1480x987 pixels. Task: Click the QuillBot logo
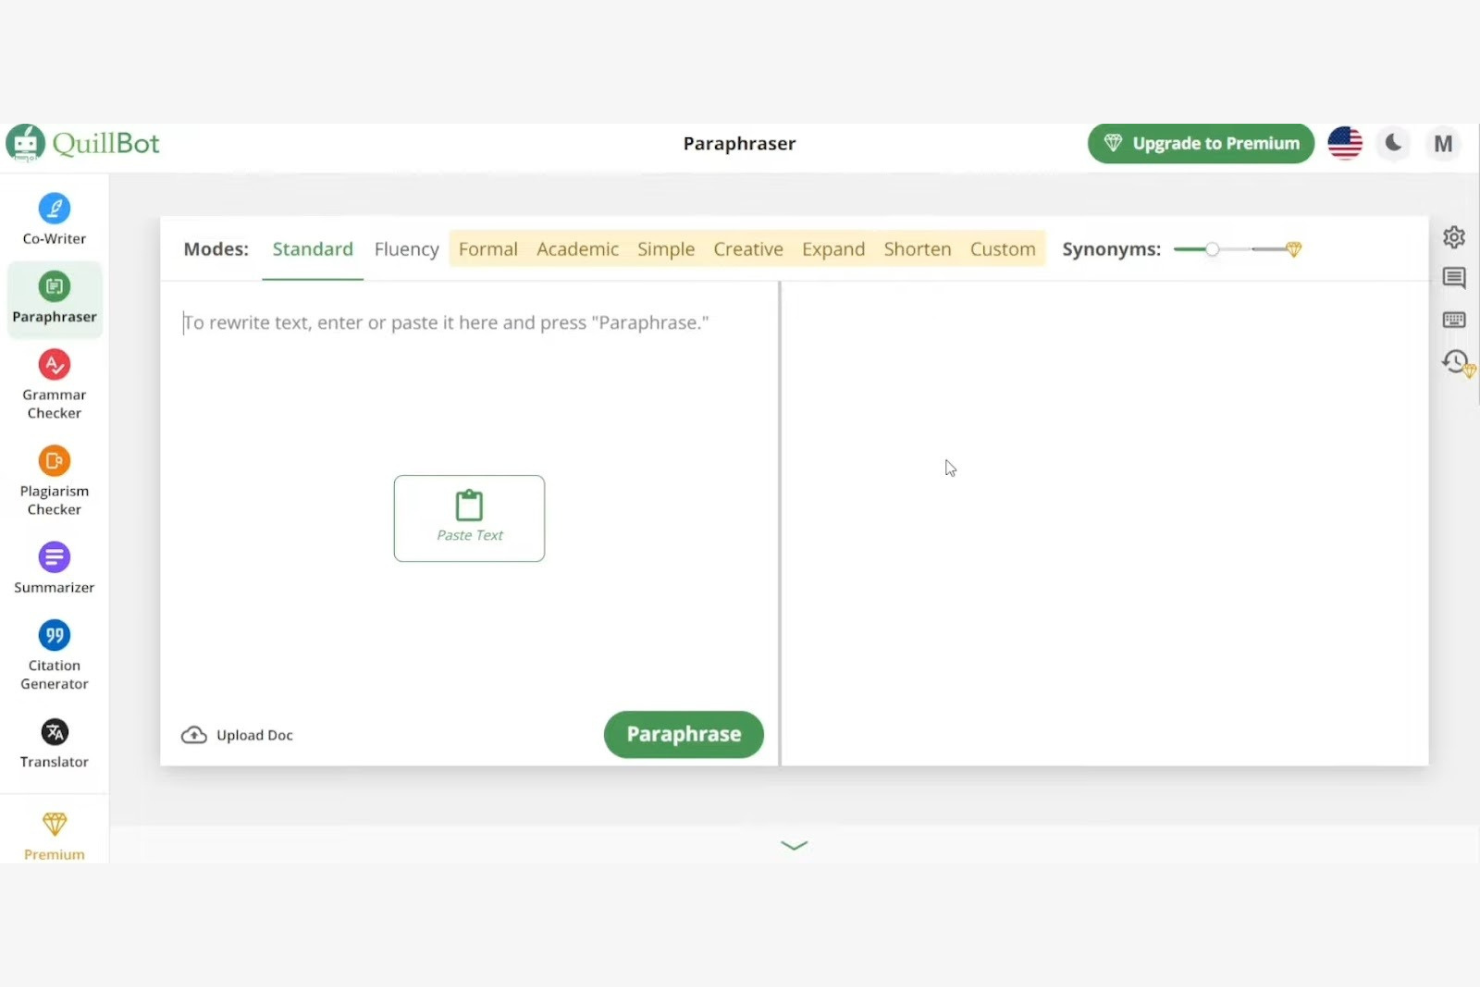point(82,143)
